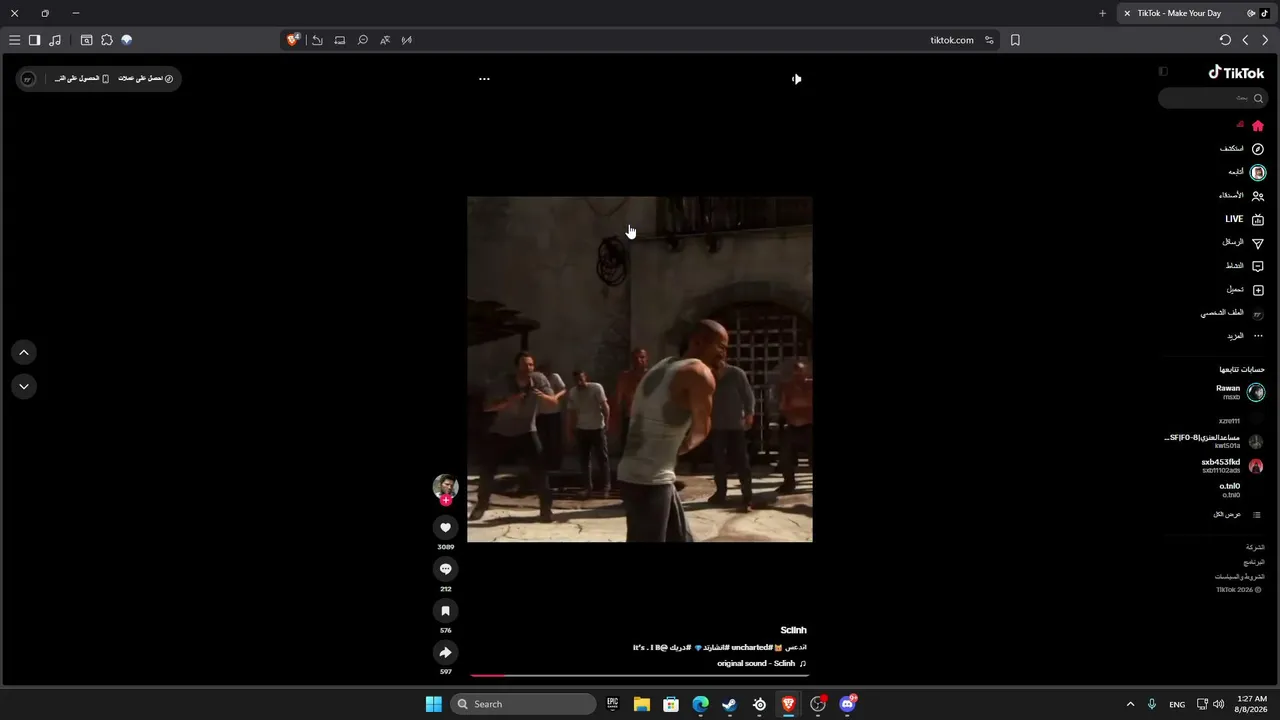The height and width of the screenshot is (720, 1280).
Task: Click the gem wallet icon in the toolbar
Action: click(x=127, y=40)
